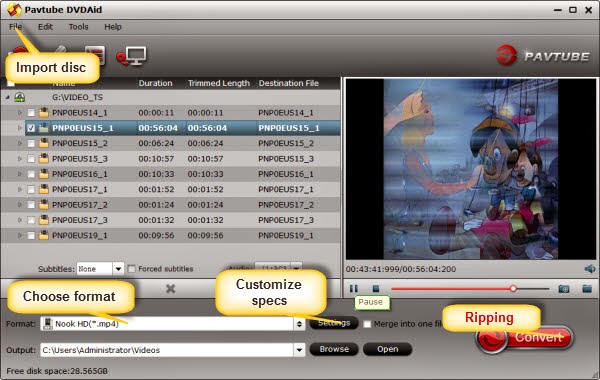The height and width of the screenshot is (380, 600).
Task: Click the Browse button
Action: [x=334, y=349]
